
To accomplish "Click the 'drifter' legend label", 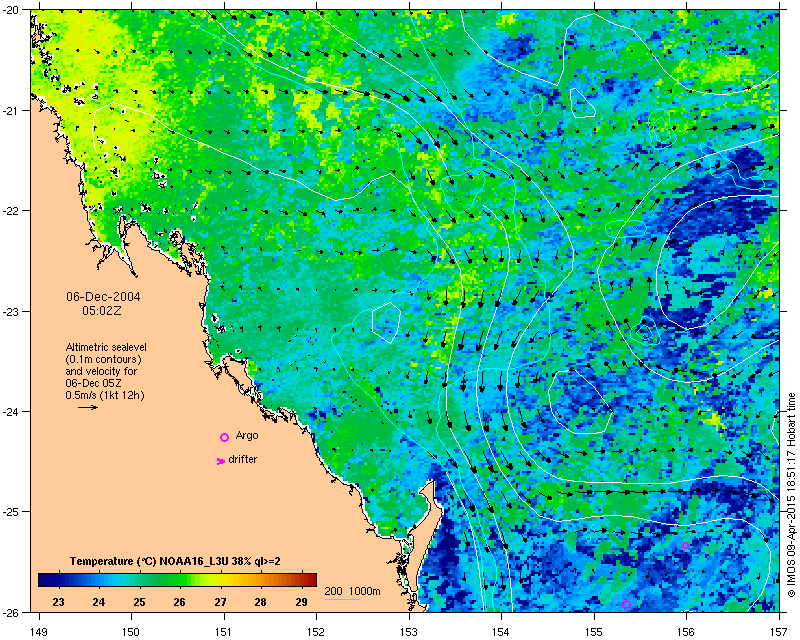I will pos(242,459).
